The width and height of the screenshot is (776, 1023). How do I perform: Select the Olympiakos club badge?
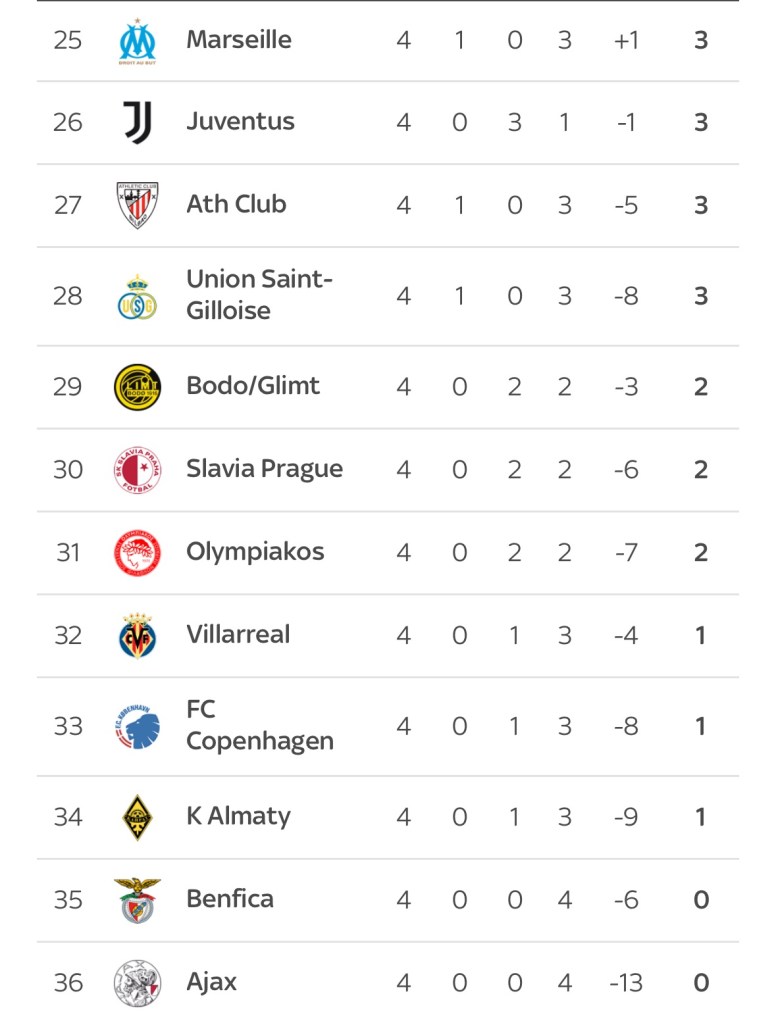[137, 552]
